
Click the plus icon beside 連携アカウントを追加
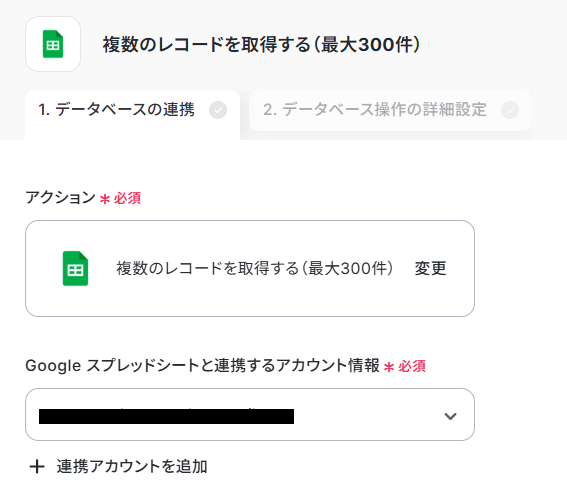pos(37,466)
